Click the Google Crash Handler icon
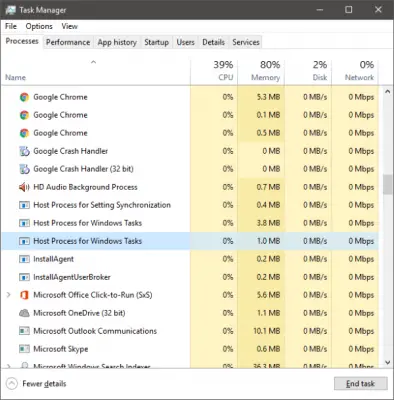The width and height of the screenshot is (394, 400). tap(24, 151)
